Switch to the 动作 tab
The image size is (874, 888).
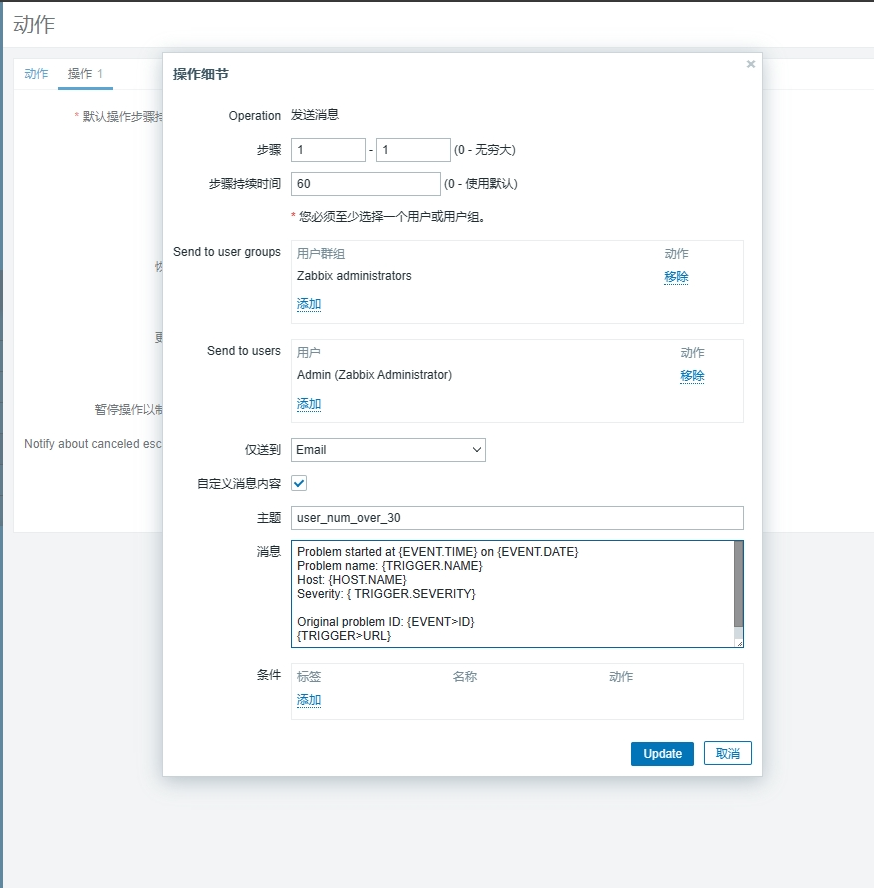tap(36, 74)
